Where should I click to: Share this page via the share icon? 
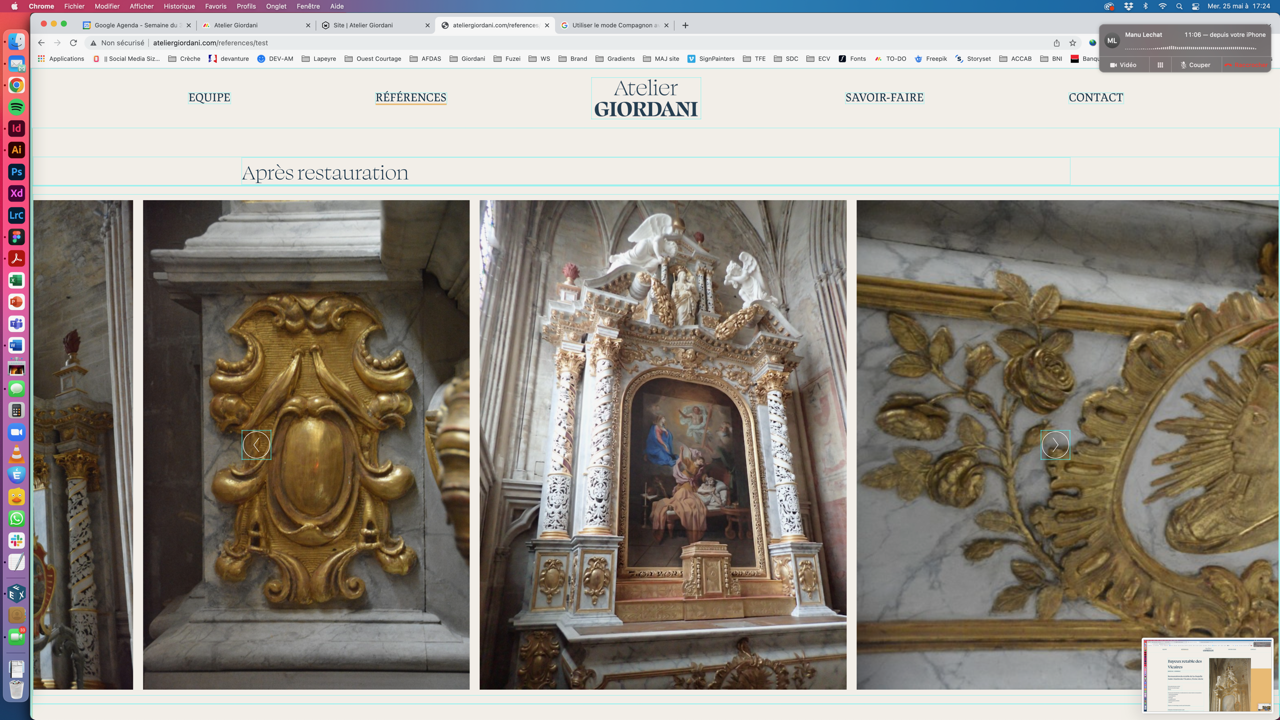coord(1056,43)
